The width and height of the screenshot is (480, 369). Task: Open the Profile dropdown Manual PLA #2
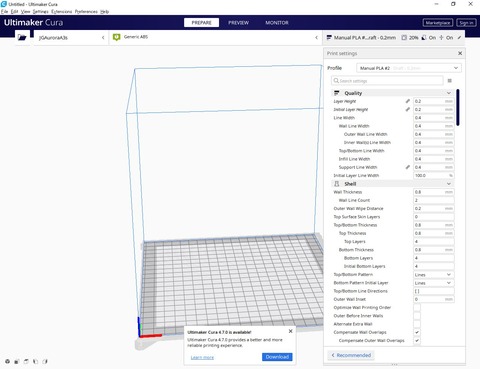coord(409,68)
